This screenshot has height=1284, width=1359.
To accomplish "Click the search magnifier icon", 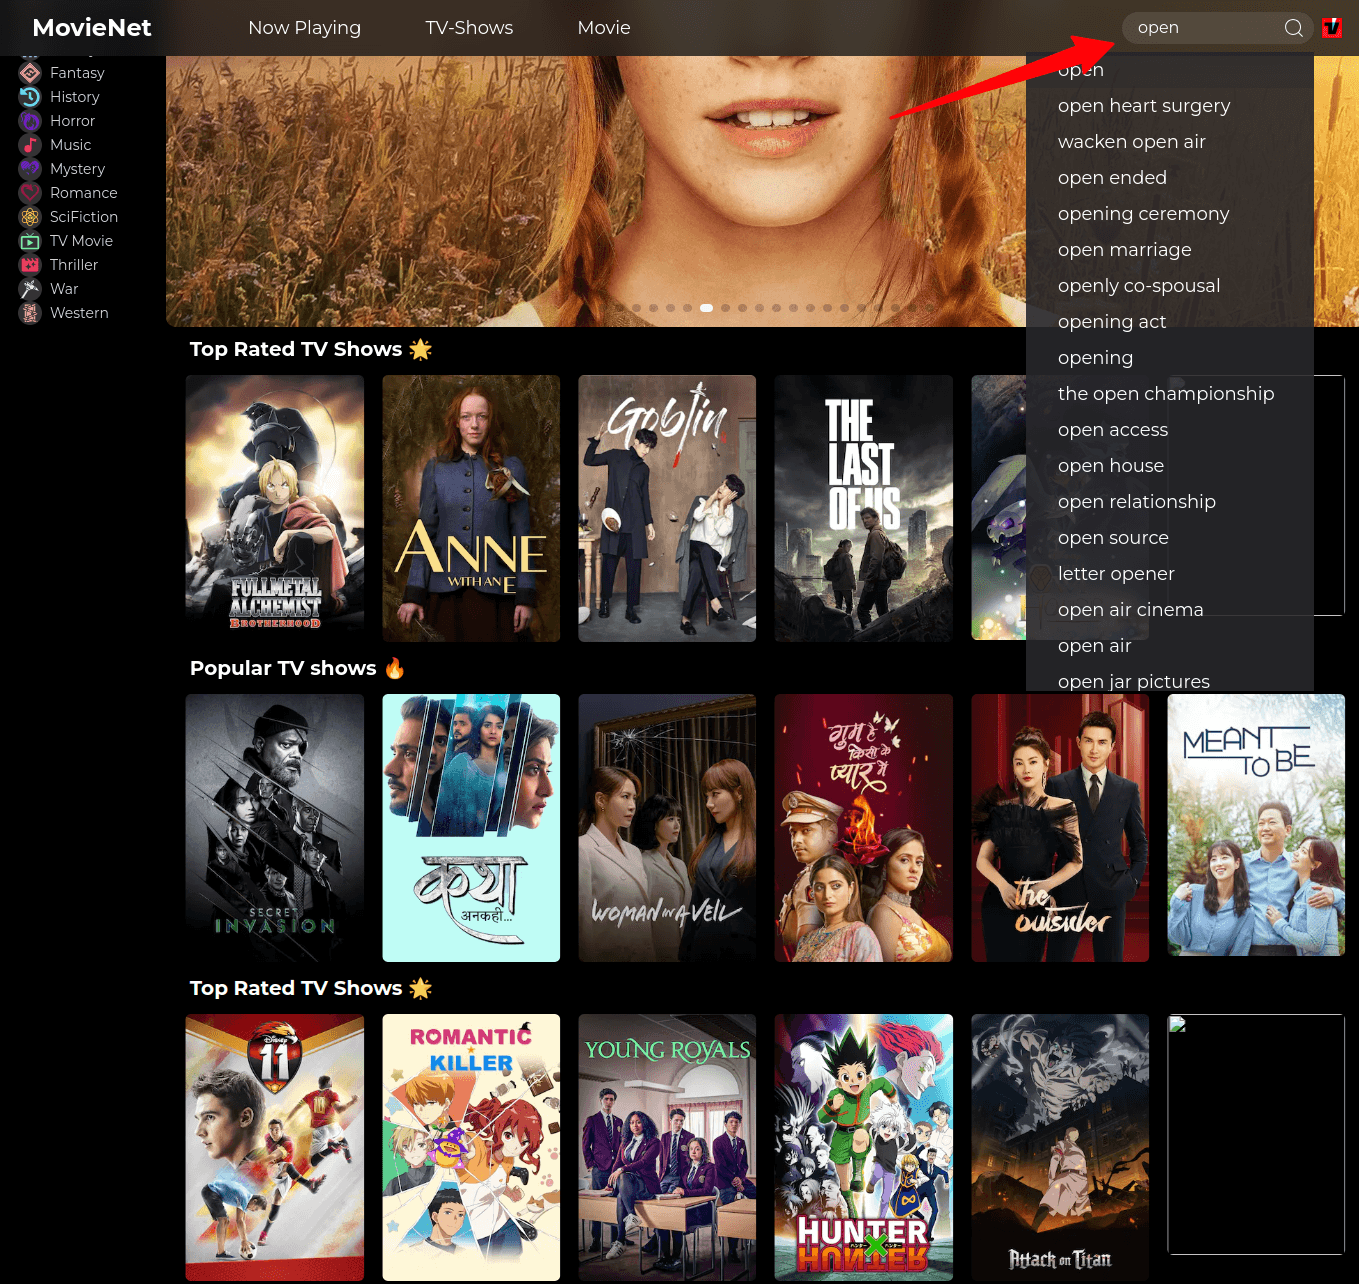I will [1293, 28].
